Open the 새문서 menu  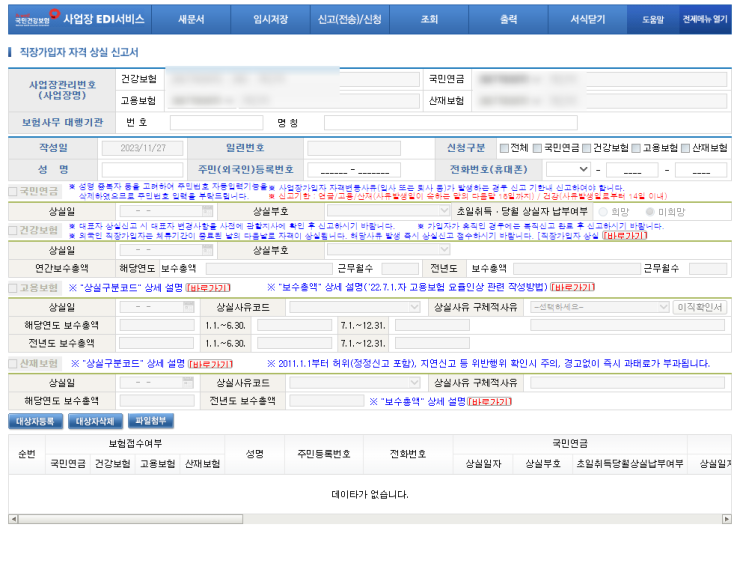191,19
